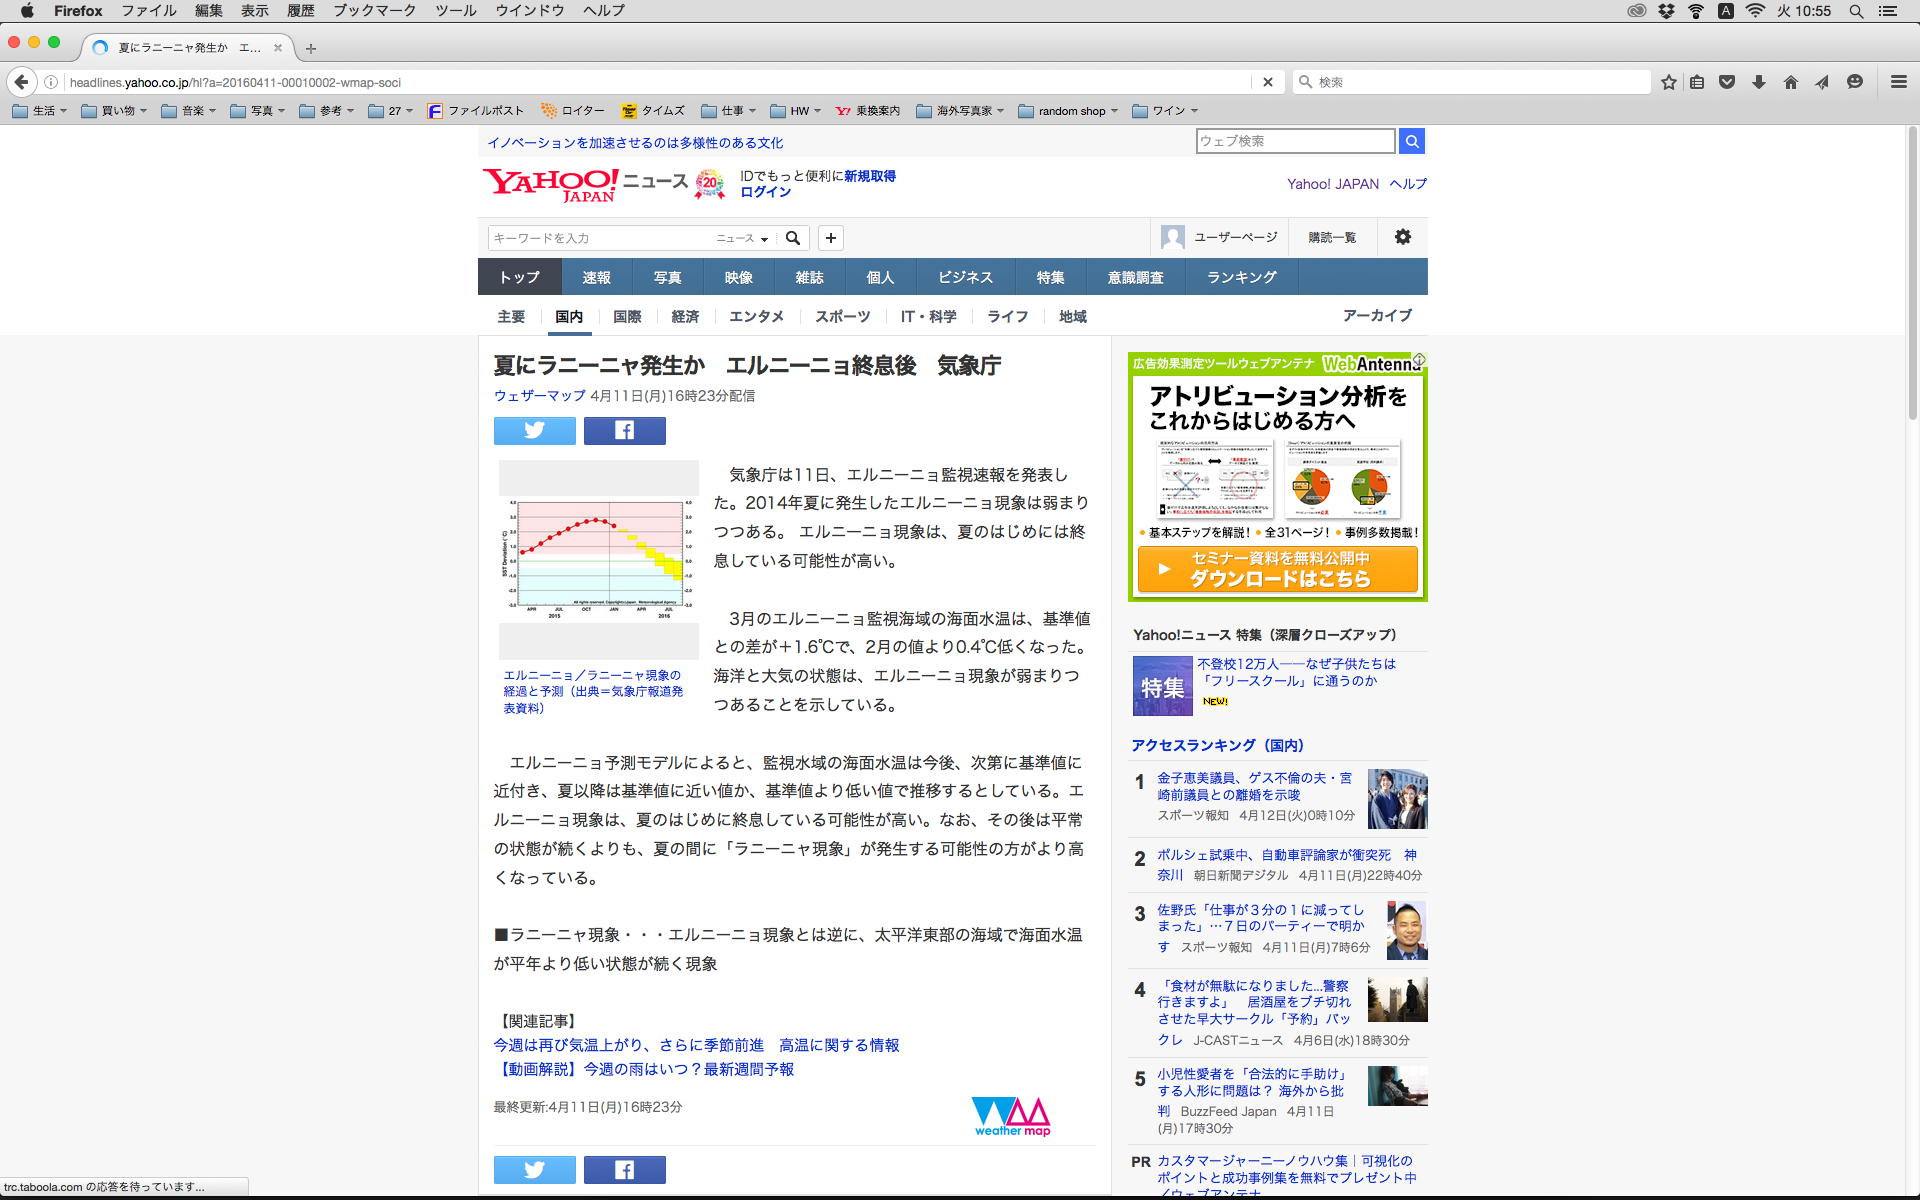Click the Firefox home icon

click(1790, 82)
